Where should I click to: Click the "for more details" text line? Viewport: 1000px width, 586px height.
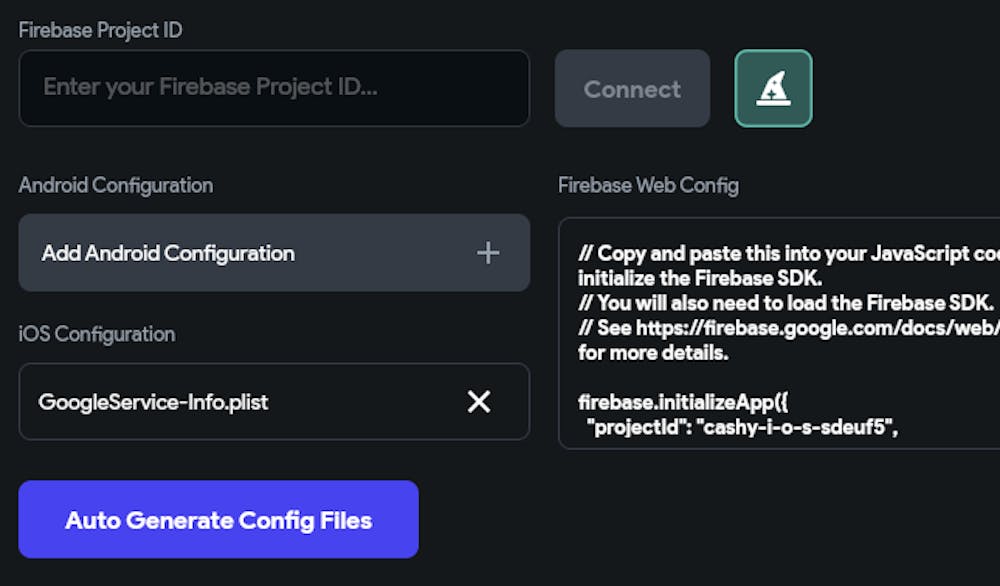[654, 353]
